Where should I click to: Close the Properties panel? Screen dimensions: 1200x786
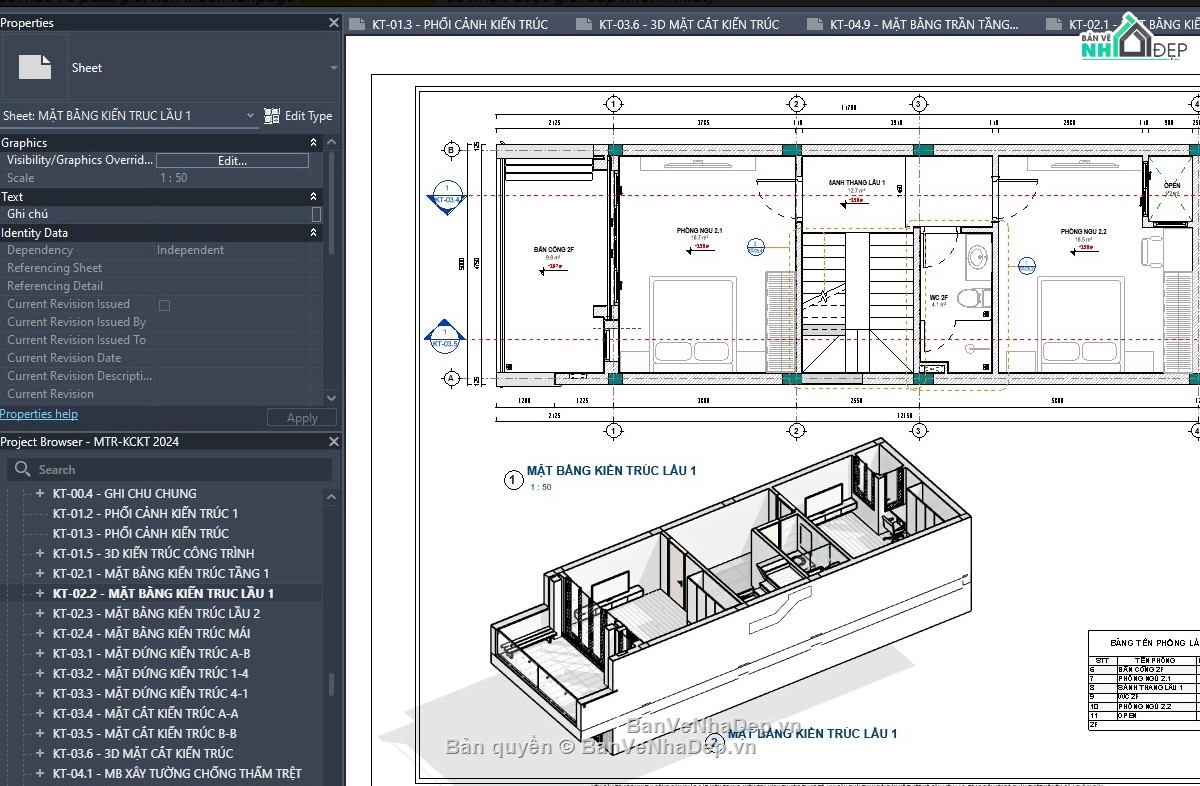click(x=334, y=22)
